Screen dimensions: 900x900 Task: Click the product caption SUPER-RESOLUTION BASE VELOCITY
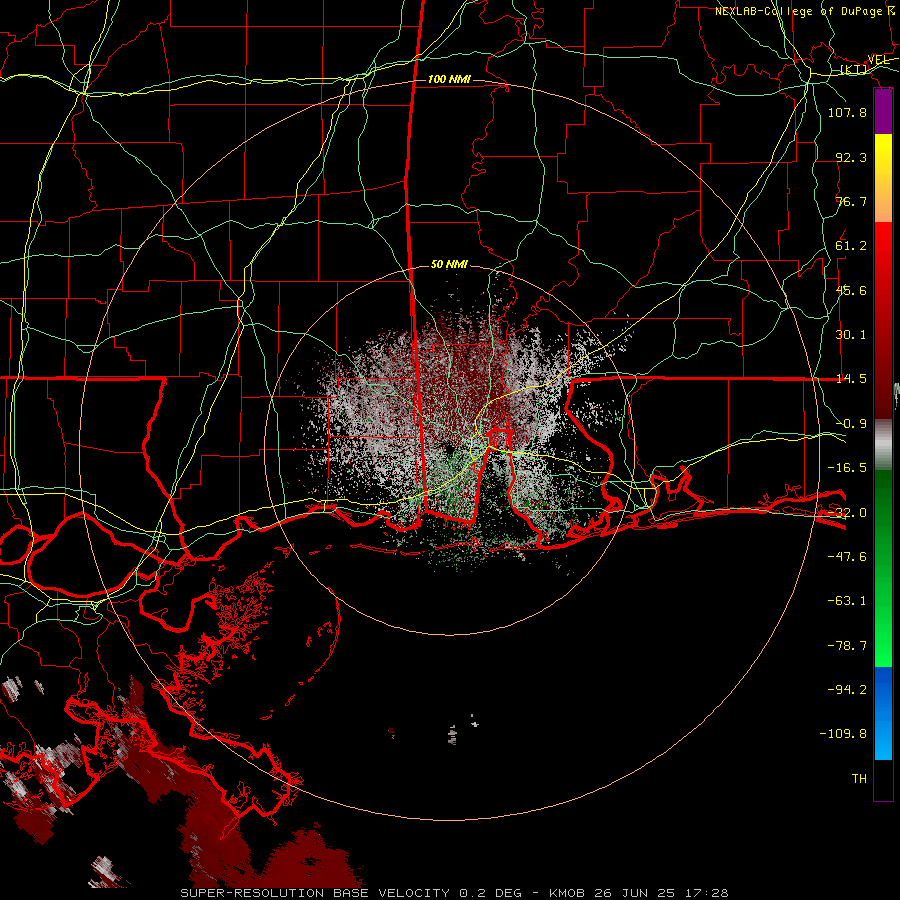(x=315, y=893)
